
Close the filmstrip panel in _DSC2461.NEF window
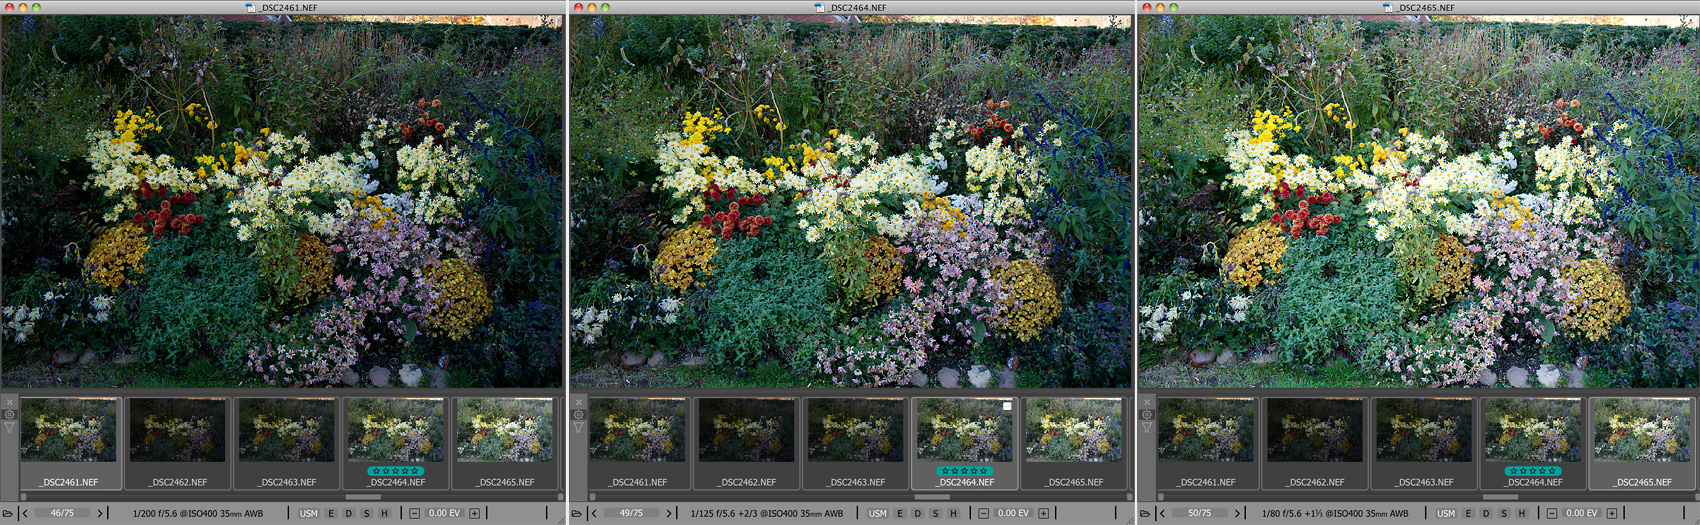coord(9,402)
